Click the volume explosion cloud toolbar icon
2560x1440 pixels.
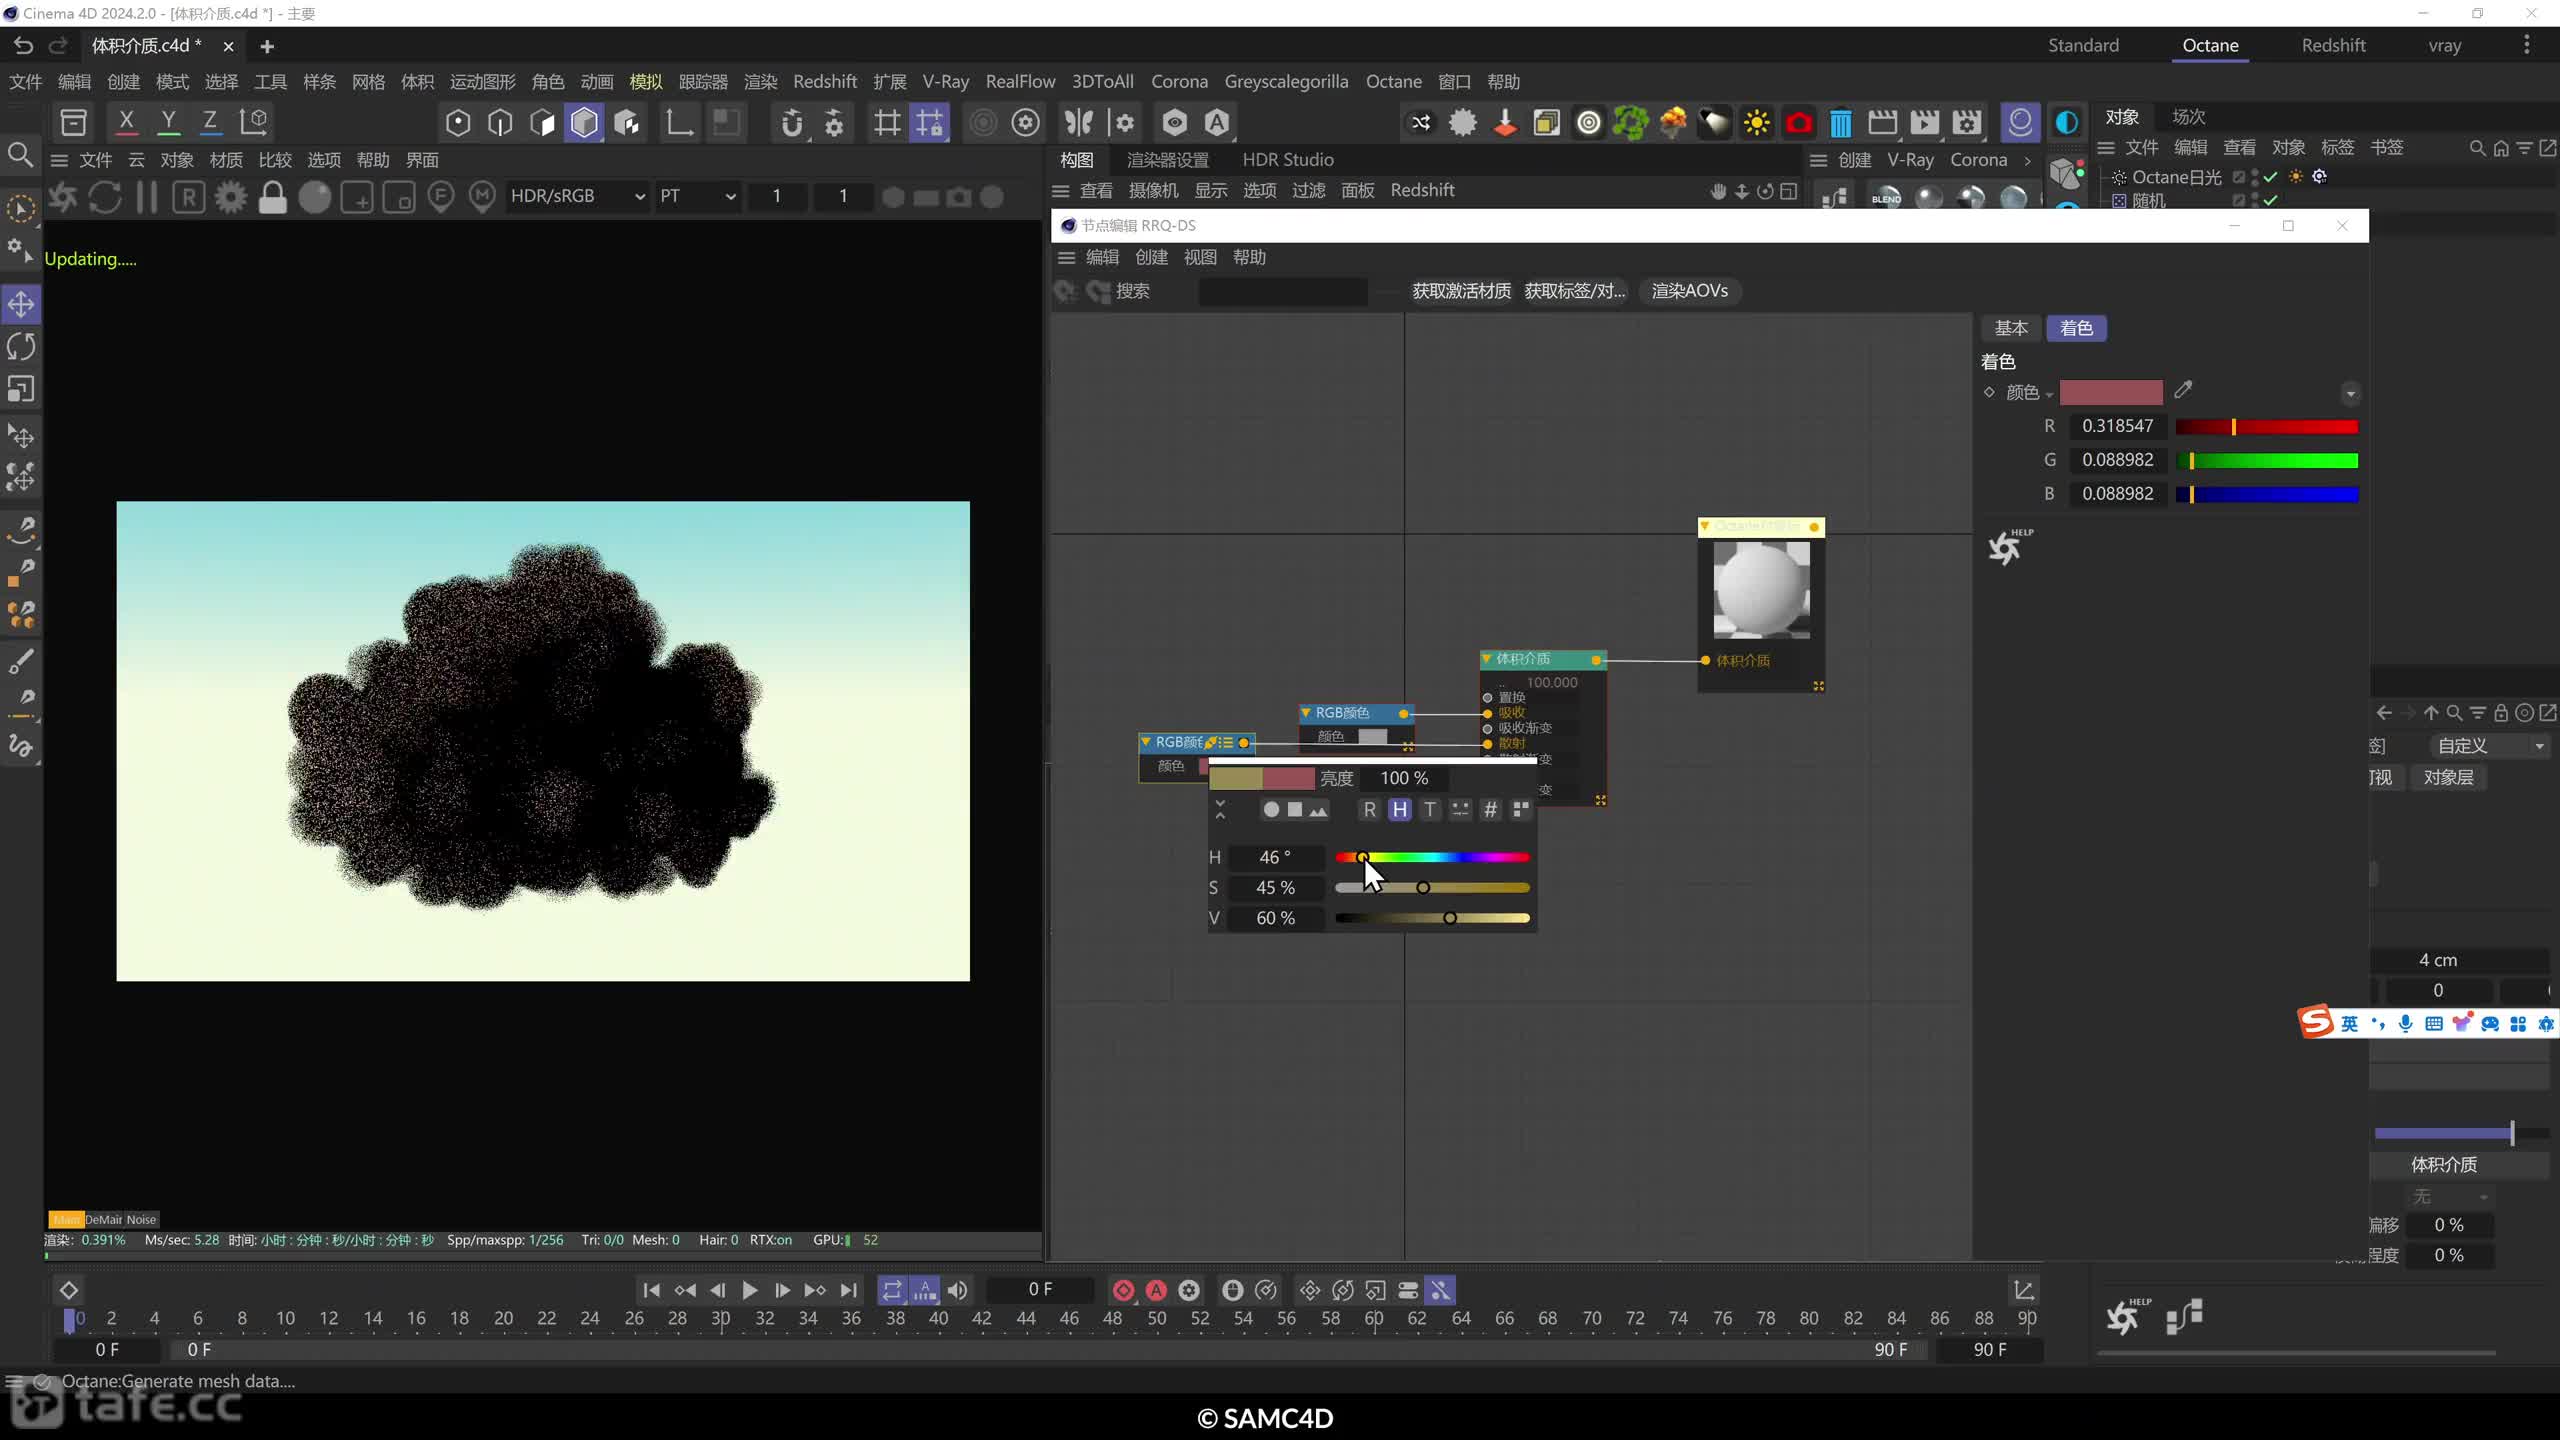pyautogui.click(x=1672, y=123)
